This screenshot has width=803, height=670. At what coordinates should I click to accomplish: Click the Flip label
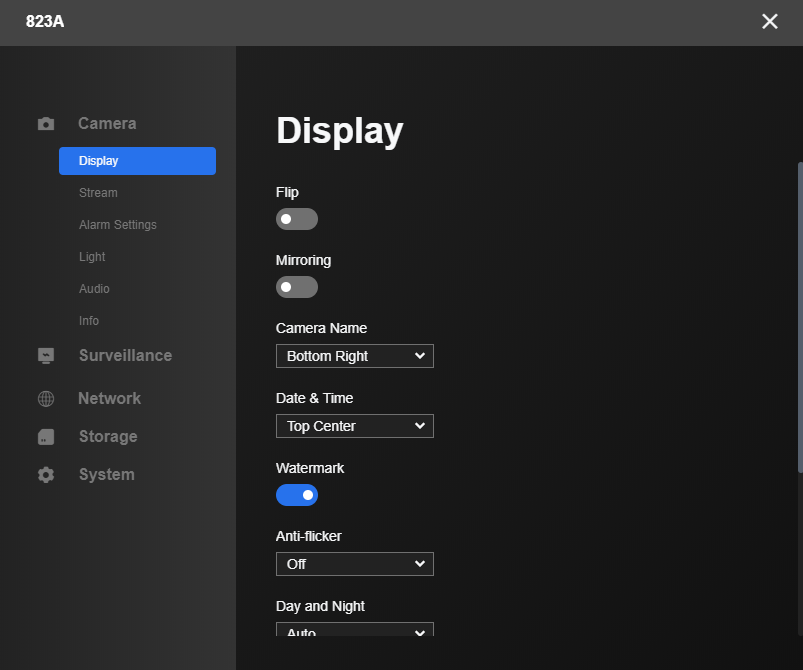[x=287, y=193]
